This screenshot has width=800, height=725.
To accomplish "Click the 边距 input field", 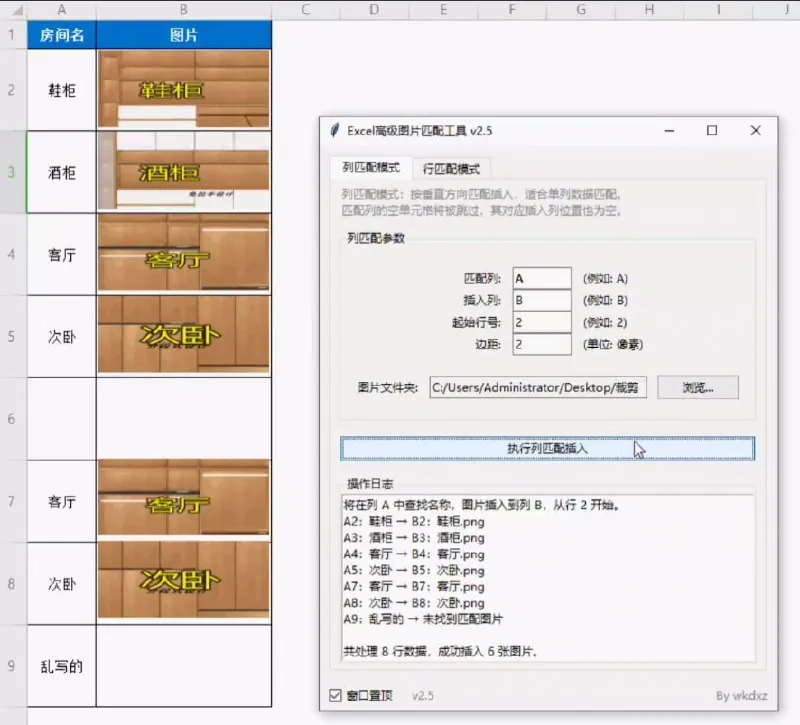I will (x=541, y=344).
